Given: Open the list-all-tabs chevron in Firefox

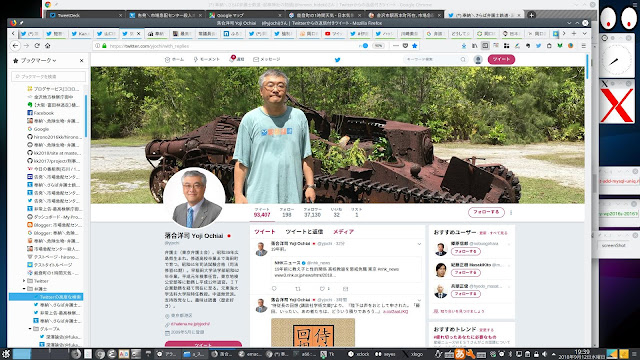Looking at the screenshot, I should 584,33.
